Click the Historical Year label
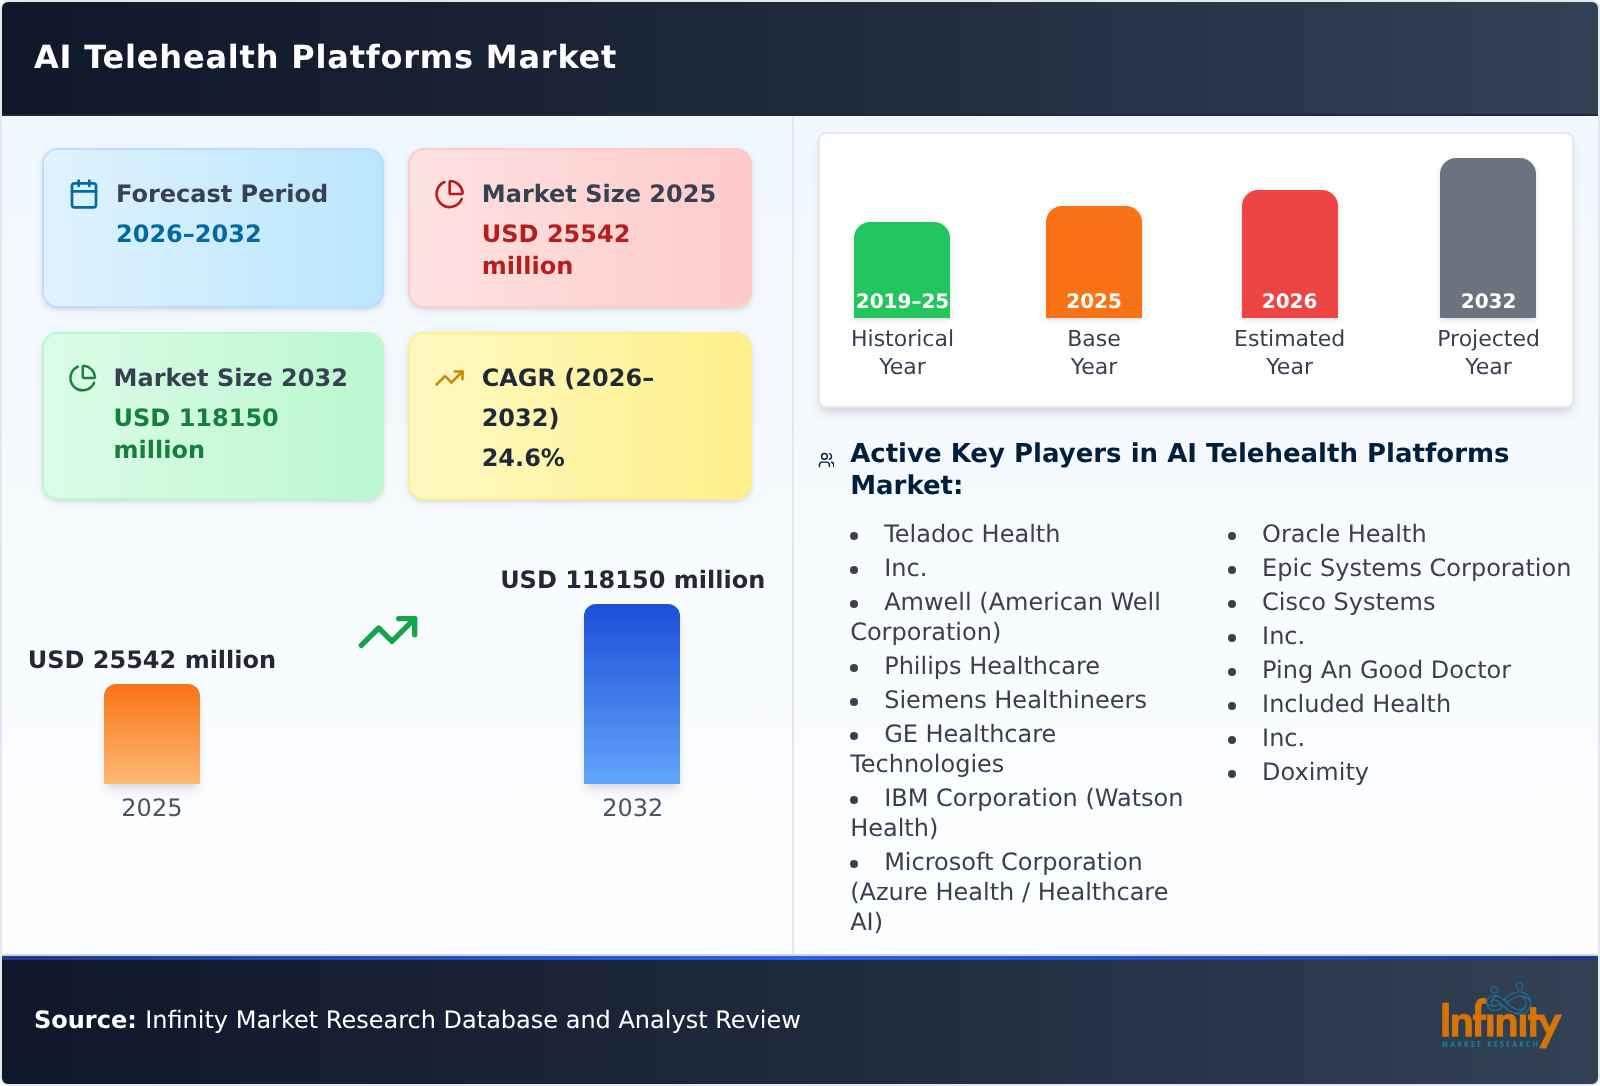Image resolution: width=1600 pixels, height=1086 pixels. [902, 353]
